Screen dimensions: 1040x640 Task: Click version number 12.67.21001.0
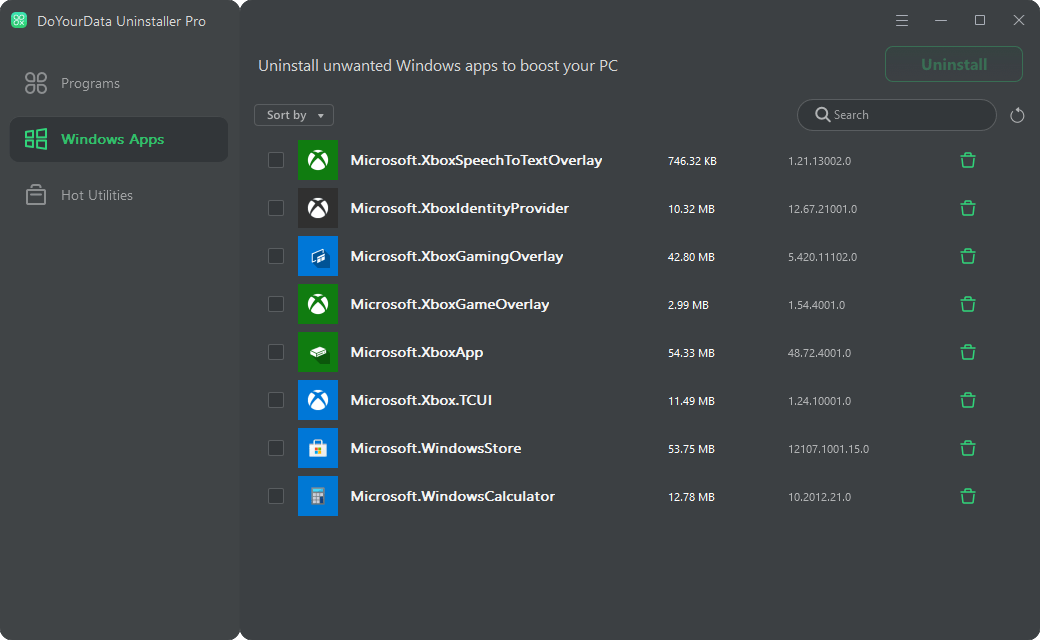coord(822,209)
